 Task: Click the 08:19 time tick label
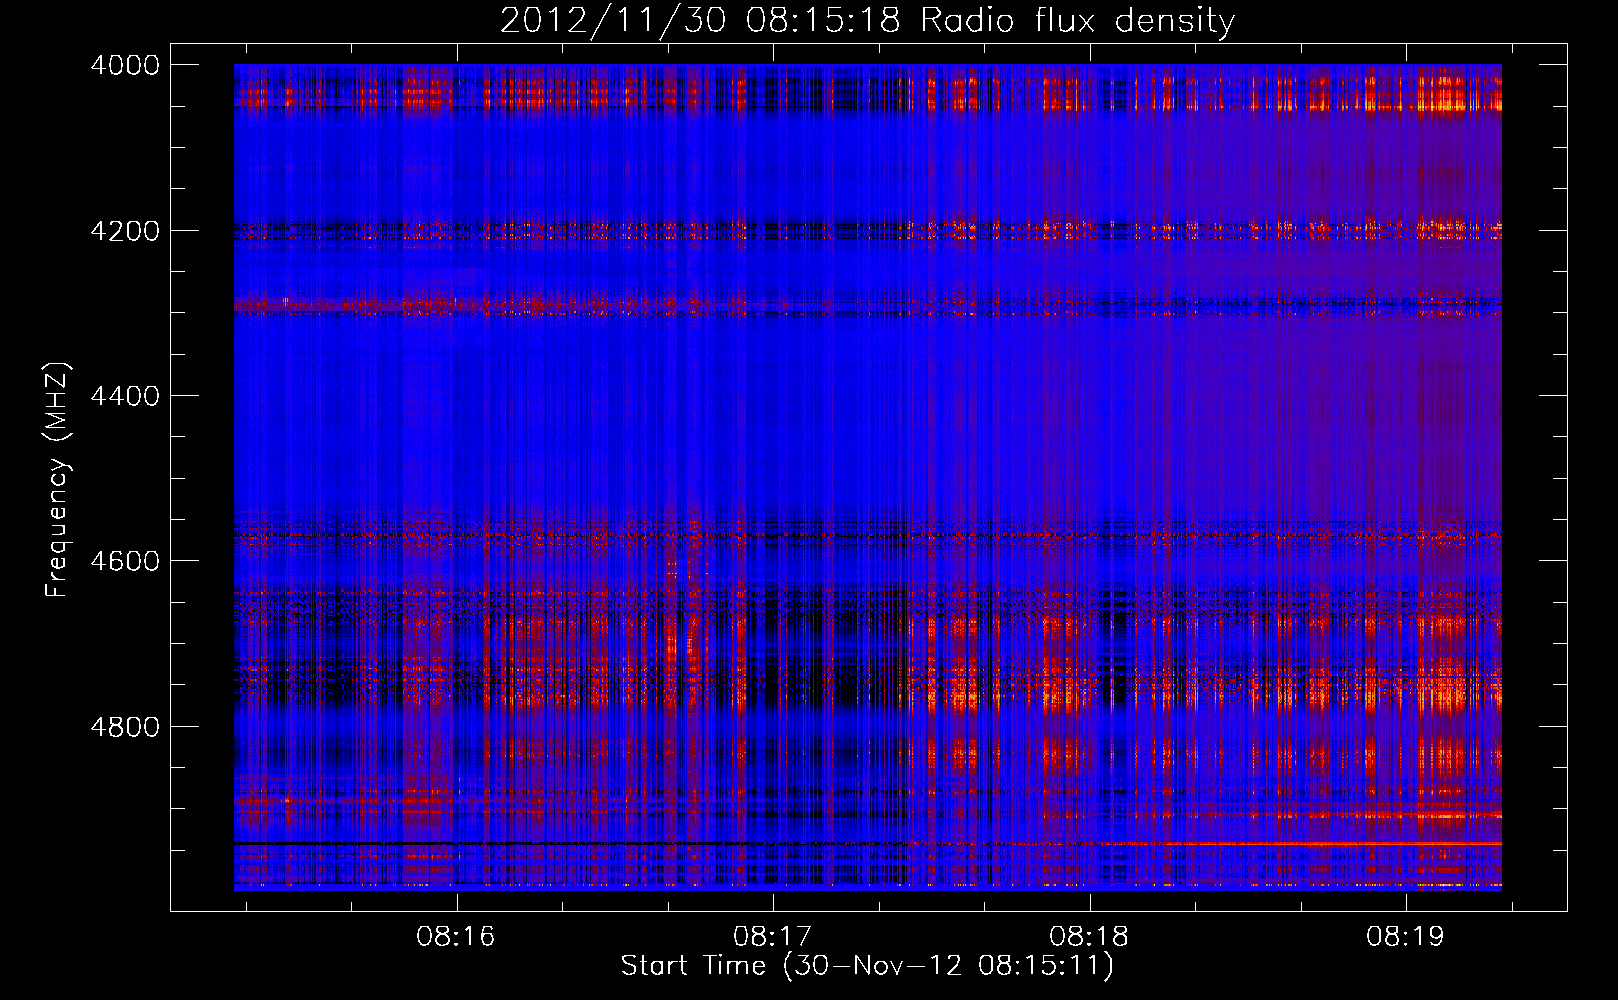1406,937
